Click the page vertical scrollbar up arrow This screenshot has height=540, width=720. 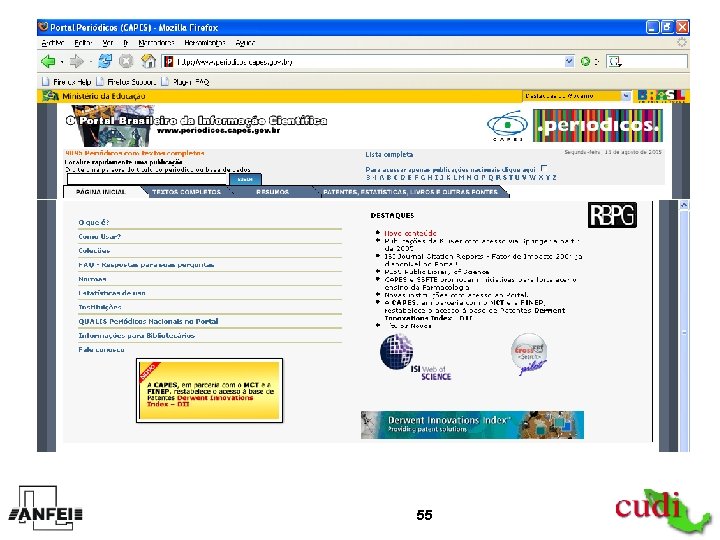point(684,205)
